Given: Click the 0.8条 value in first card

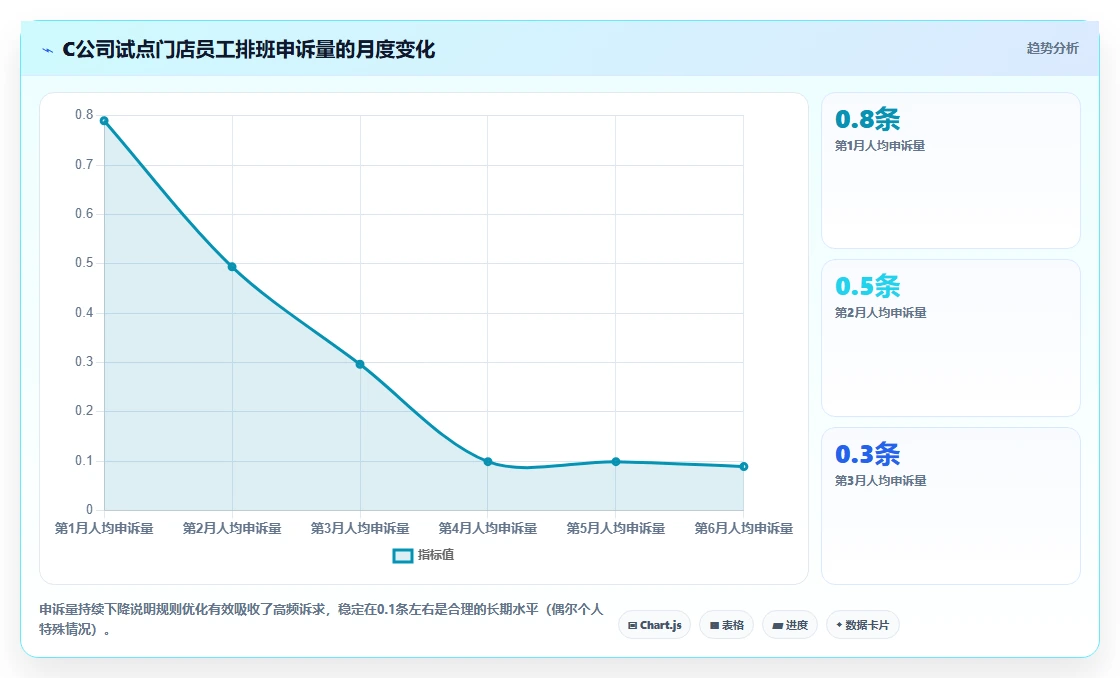Looking at the screenshot, I should tap(867, 119).
